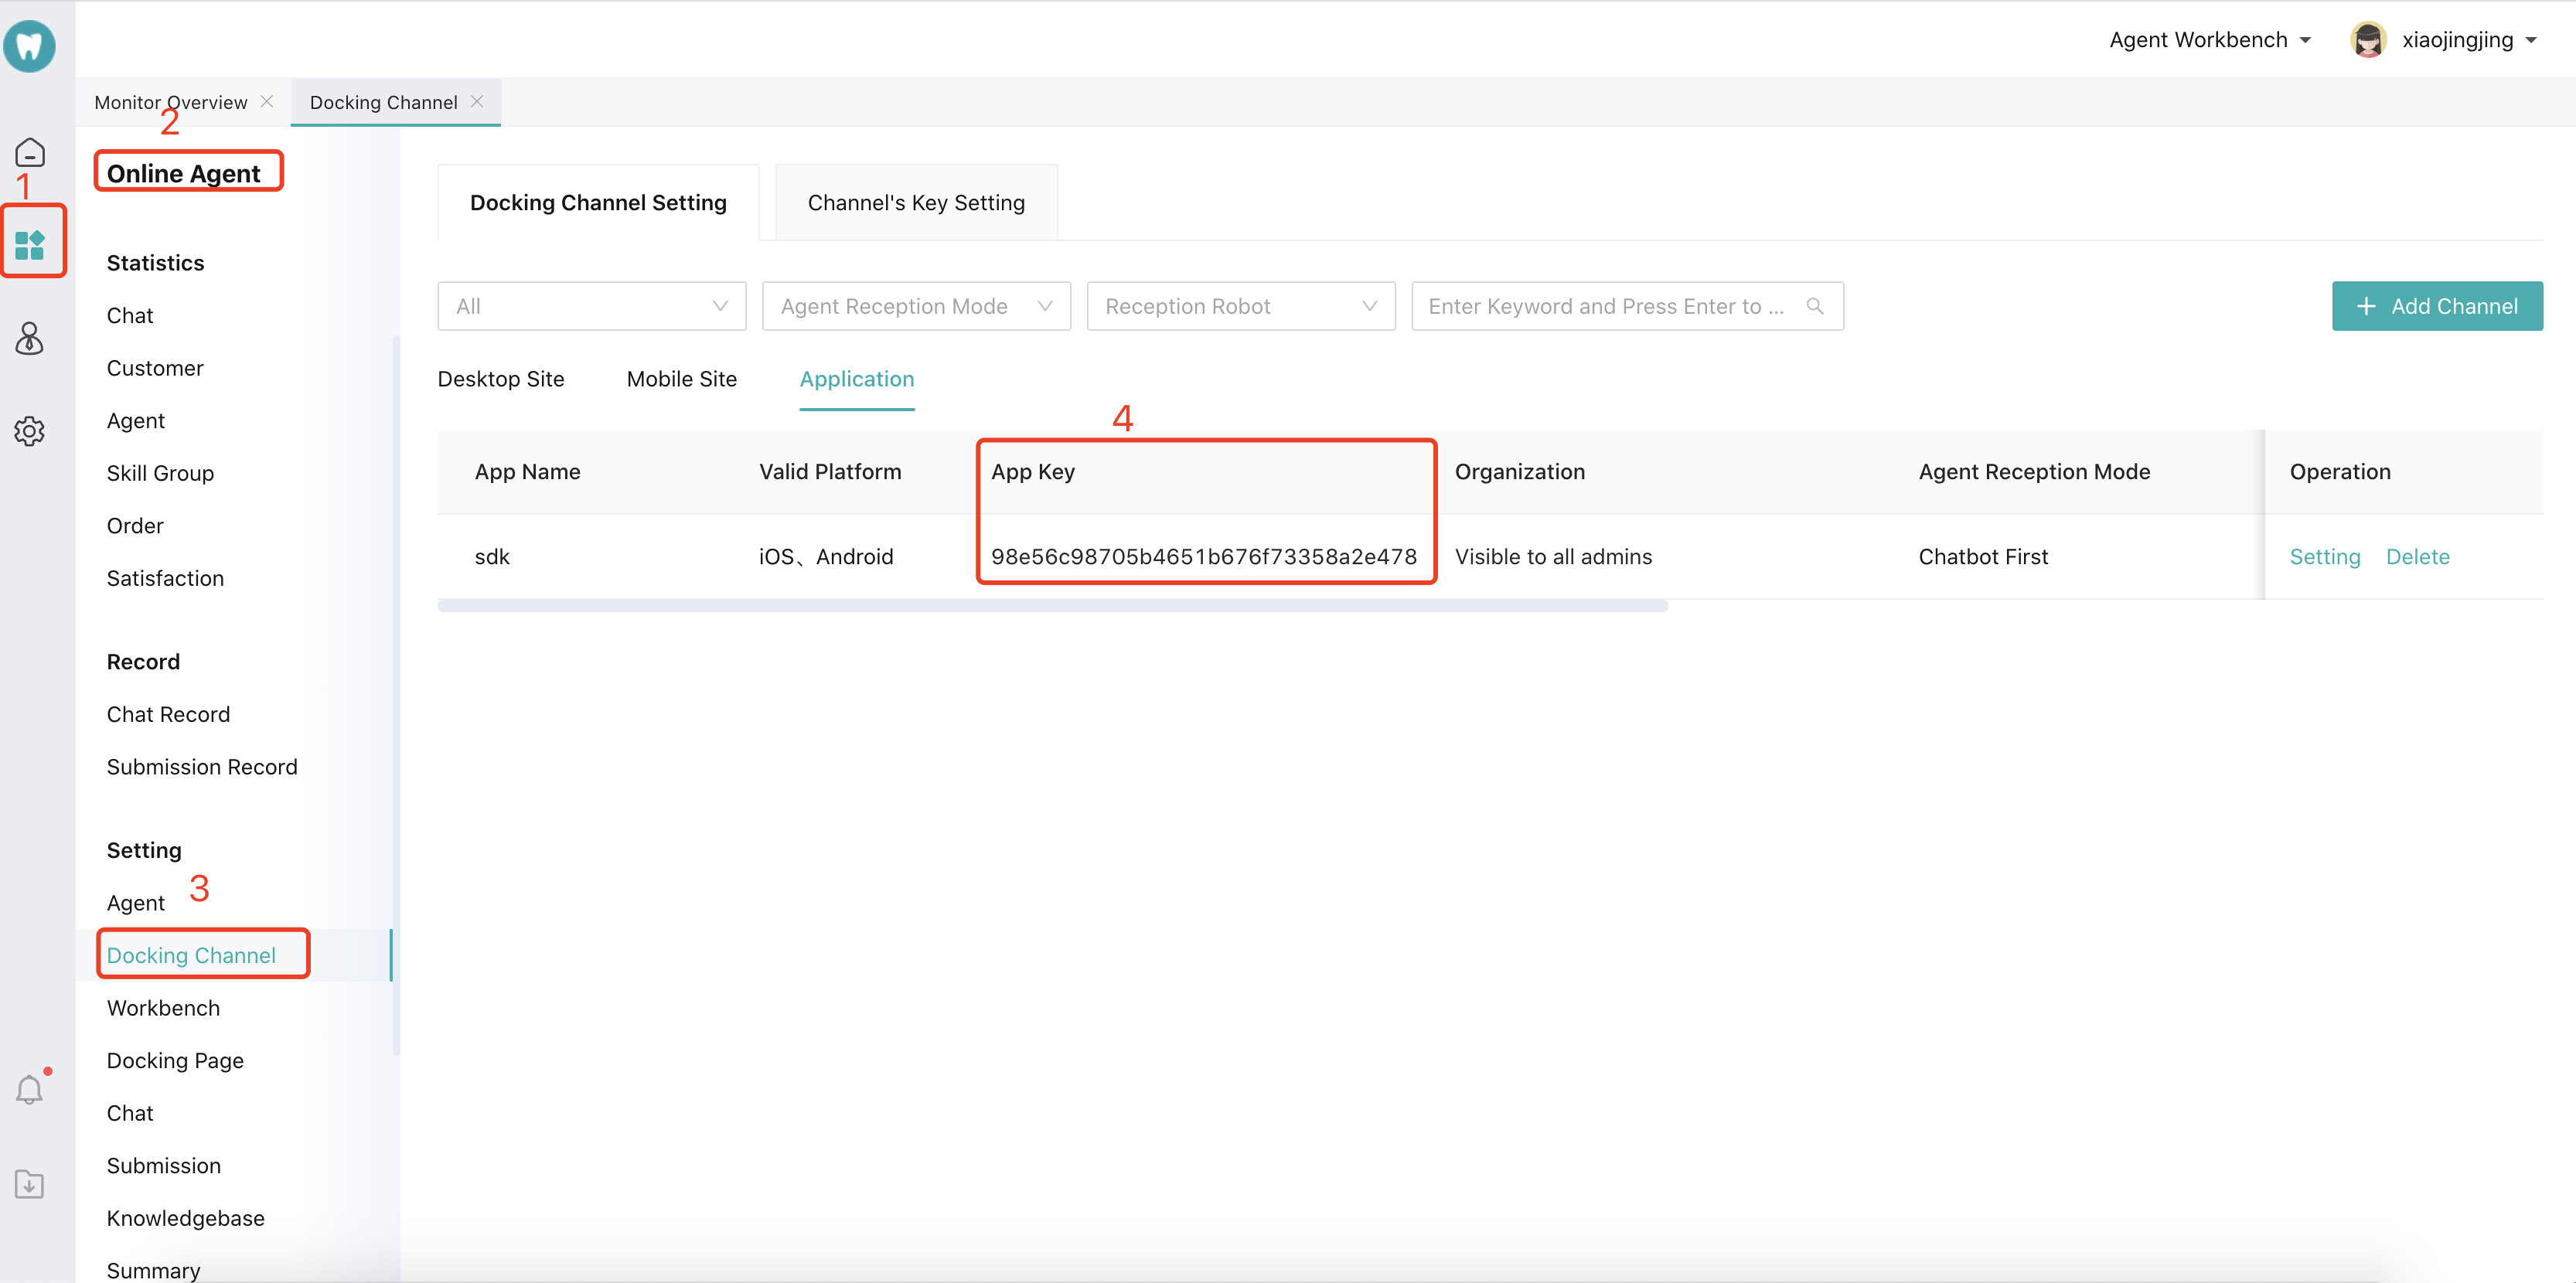
Task: Select Docking Channel in Setting menu
Action: click(191, 955)
